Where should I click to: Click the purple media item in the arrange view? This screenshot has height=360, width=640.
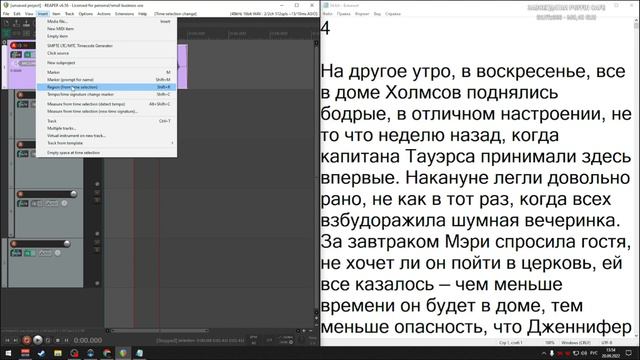[x=182, y=67]
